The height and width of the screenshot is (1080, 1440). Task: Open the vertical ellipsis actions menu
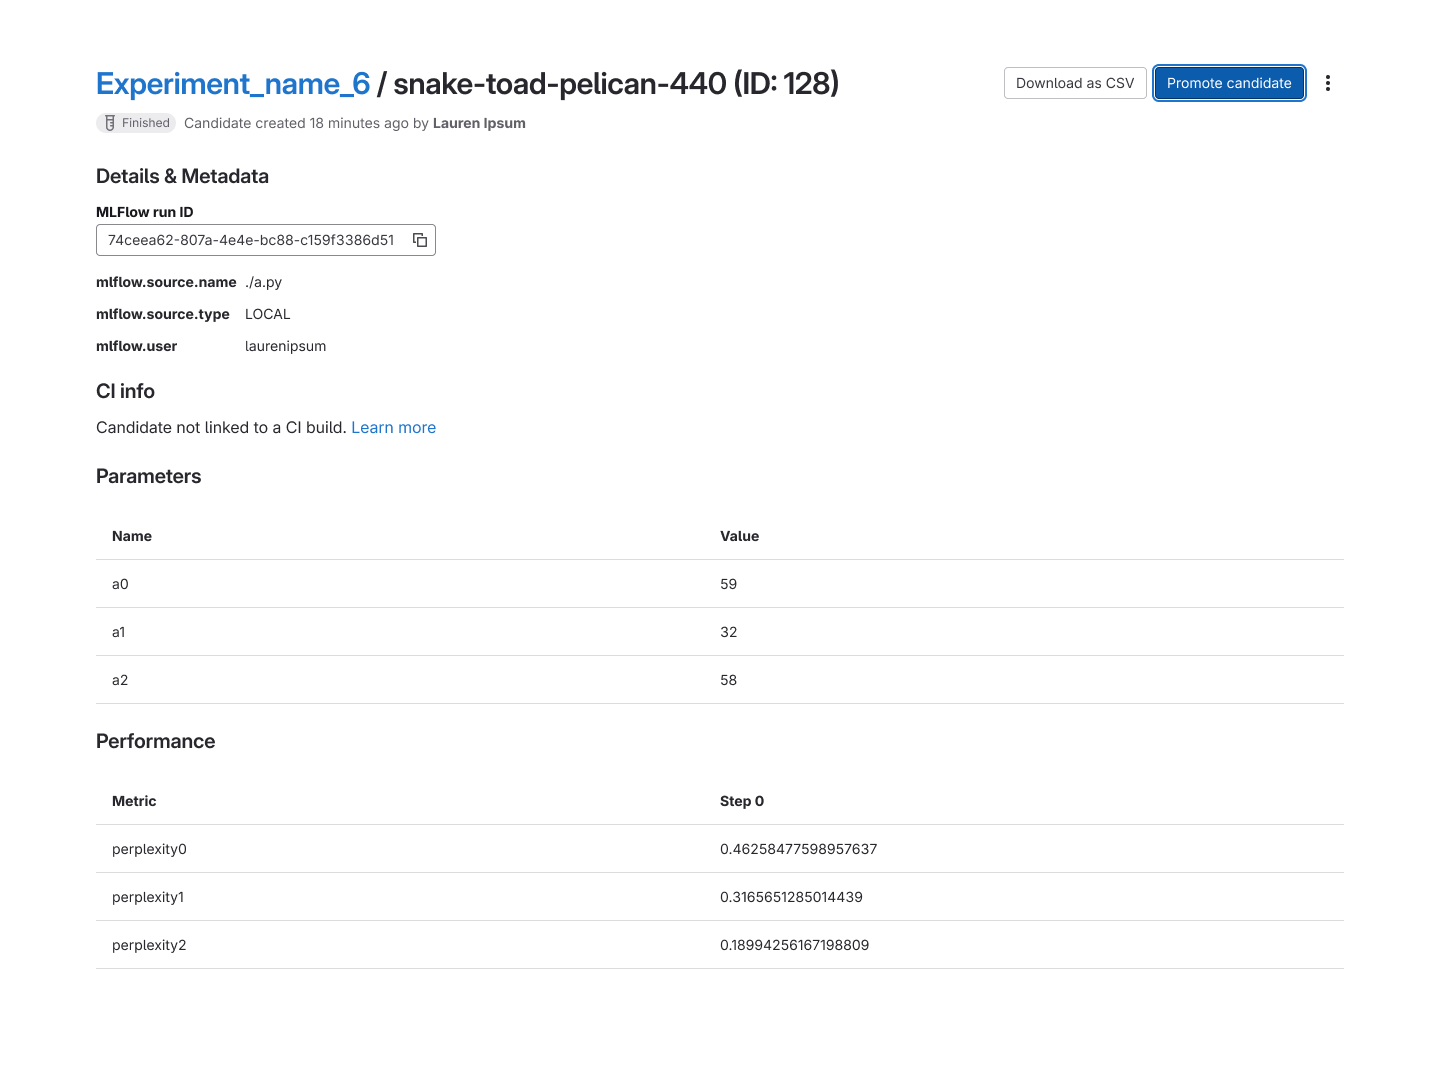point(1328,83)
